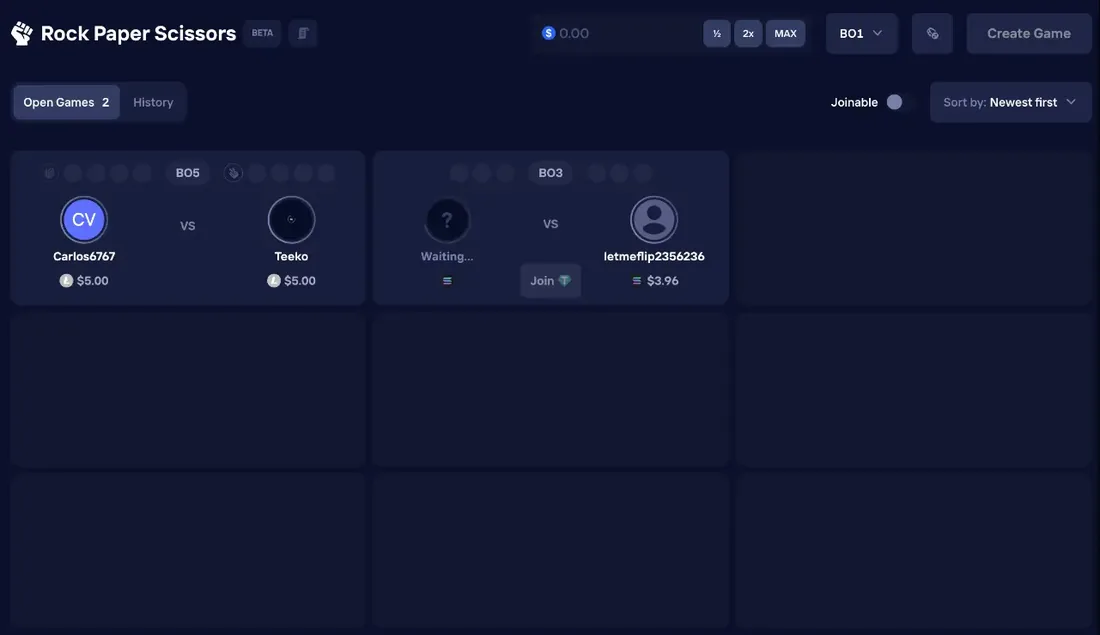Viewport: 1100px width, 635px height.
Task: Click the BO5 label on first game card
Action: [187, 173]
